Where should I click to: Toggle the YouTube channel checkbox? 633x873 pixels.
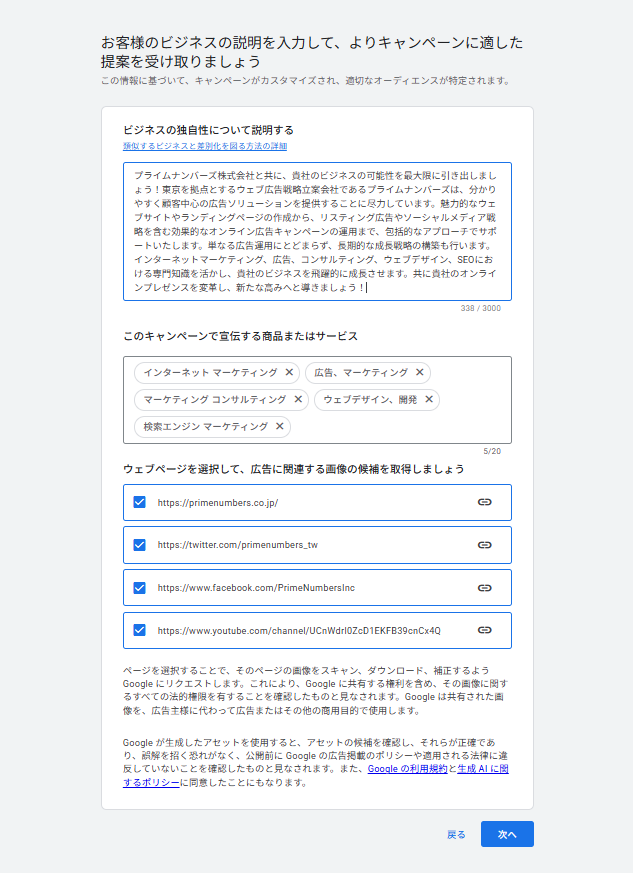coord(139,630)
